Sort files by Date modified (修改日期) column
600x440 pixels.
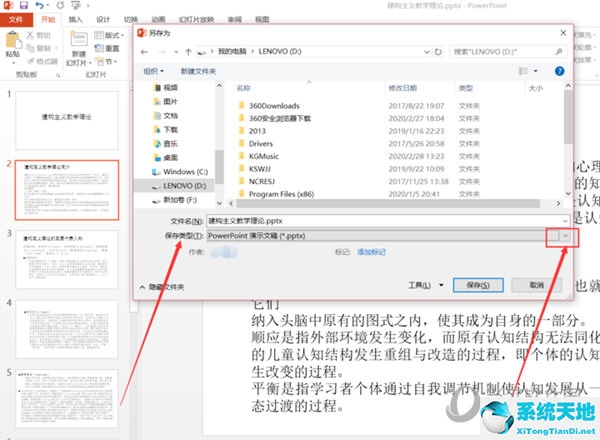tap(403, 88)
